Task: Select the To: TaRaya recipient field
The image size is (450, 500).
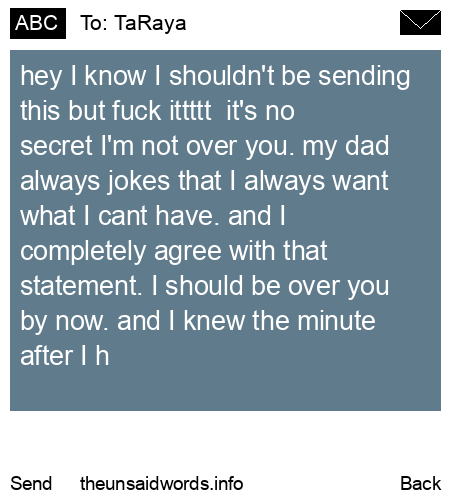Action: tap(133, 24)
